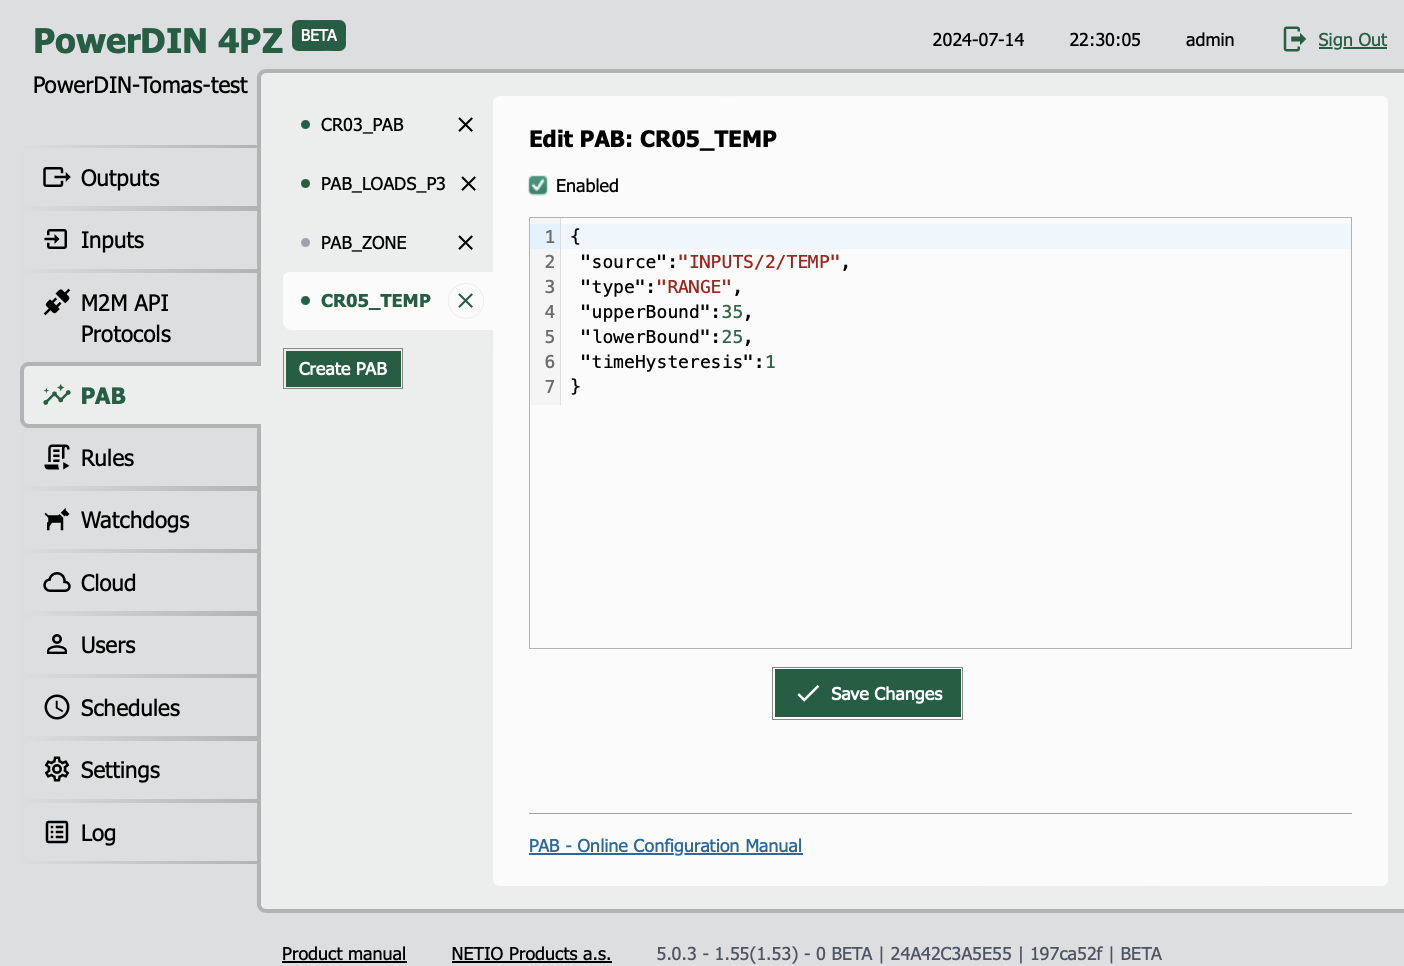Click the Settings gear icon
The width and height of the screenshot is (1404, 966).
(57, 770)
